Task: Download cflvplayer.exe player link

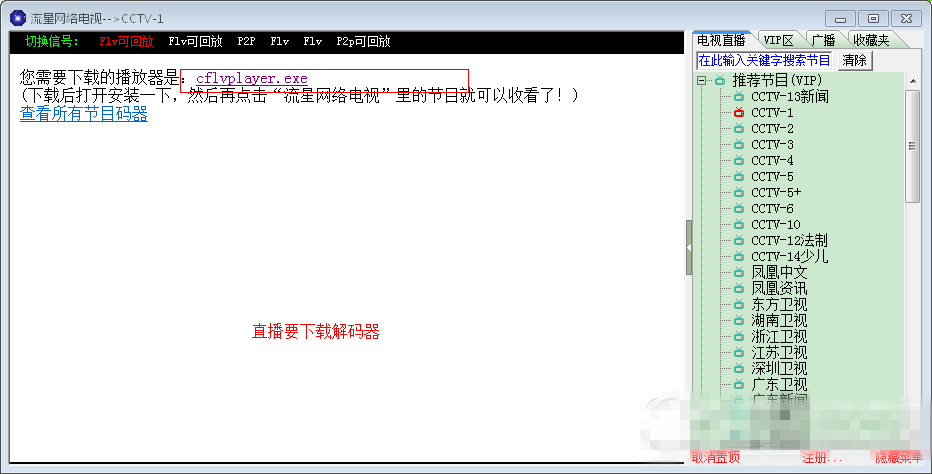Action: click(252, 79)
